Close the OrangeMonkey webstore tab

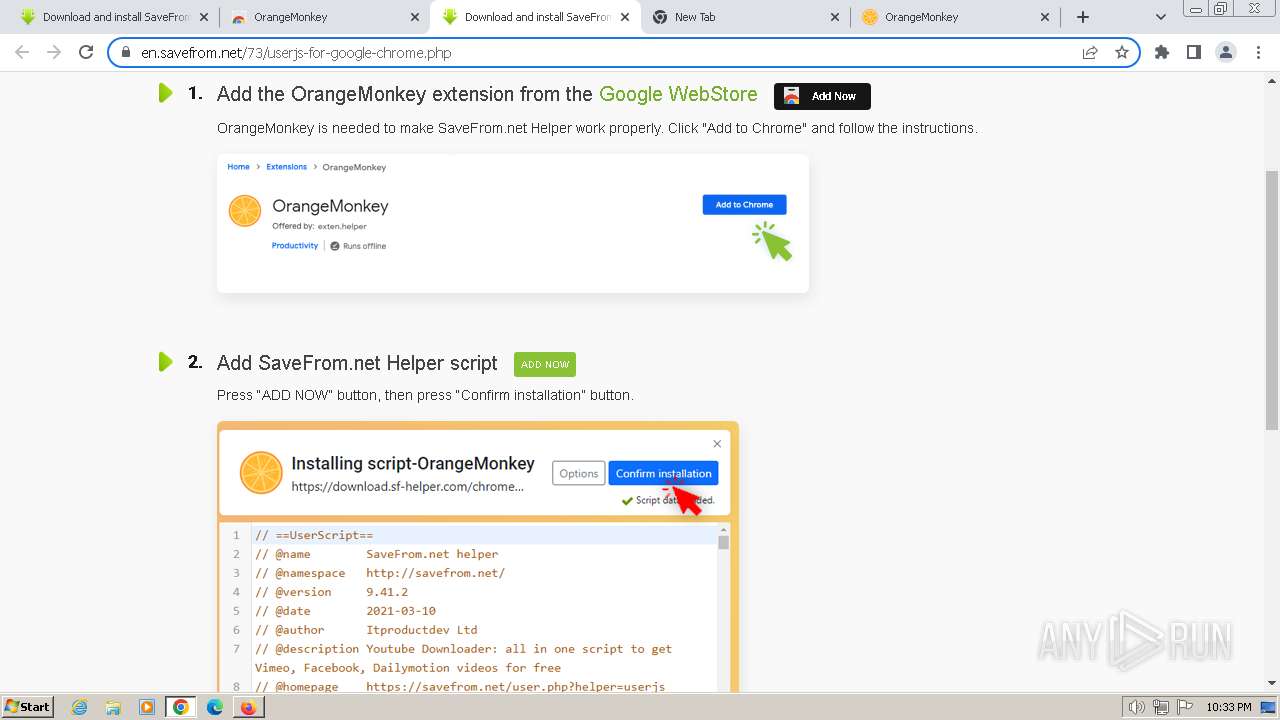tap(415, 17)
